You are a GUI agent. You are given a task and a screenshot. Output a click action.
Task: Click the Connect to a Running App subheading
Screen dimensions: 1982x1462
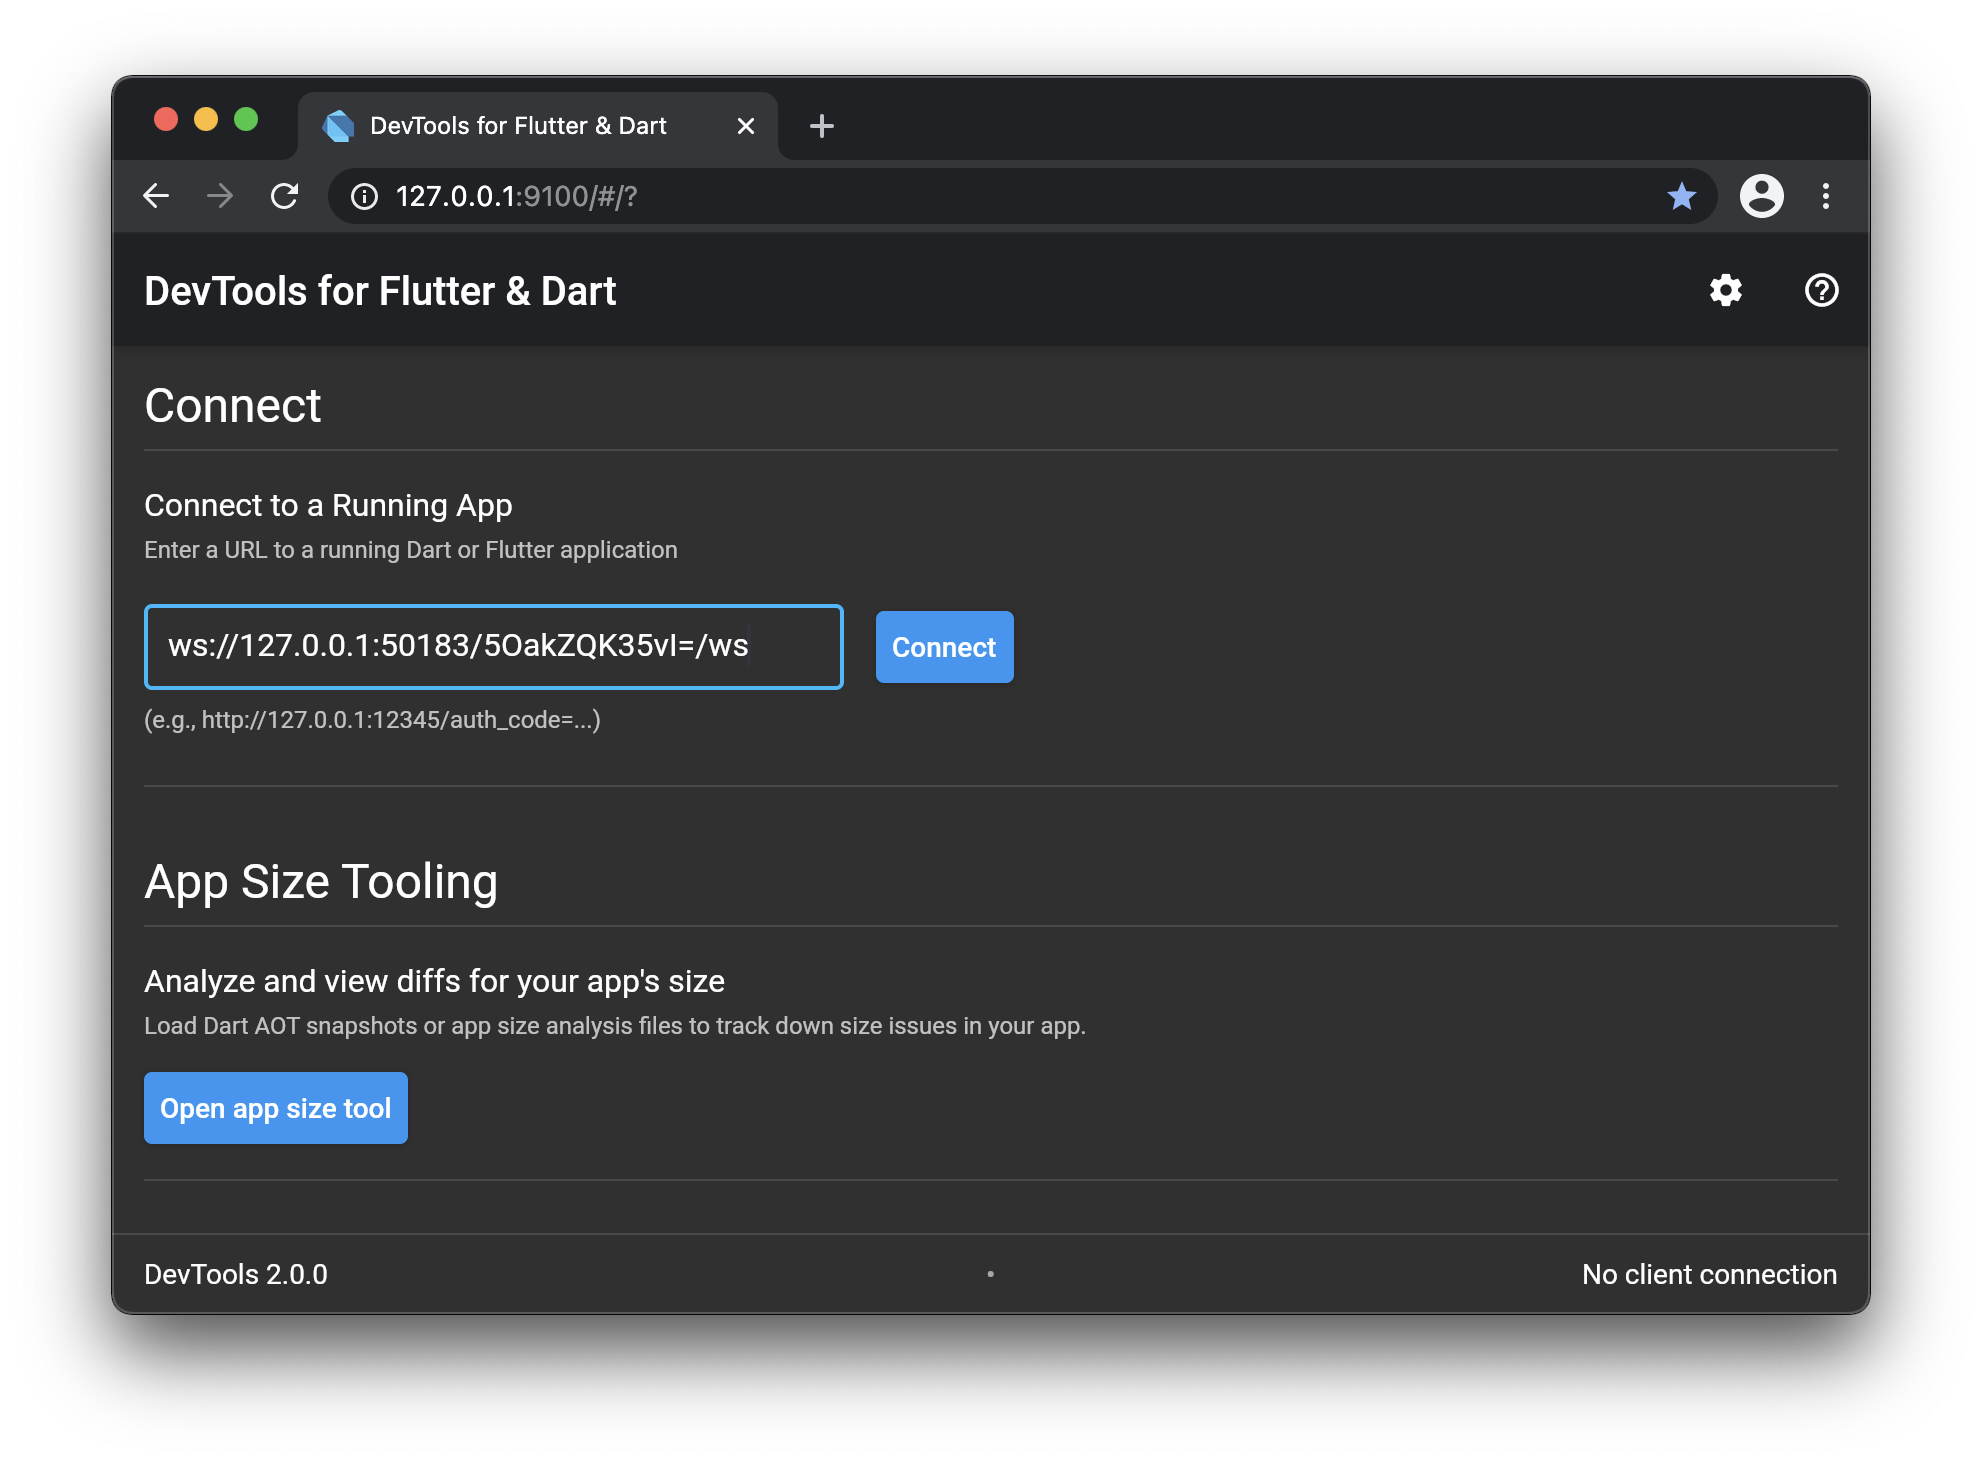pos(328,506)
